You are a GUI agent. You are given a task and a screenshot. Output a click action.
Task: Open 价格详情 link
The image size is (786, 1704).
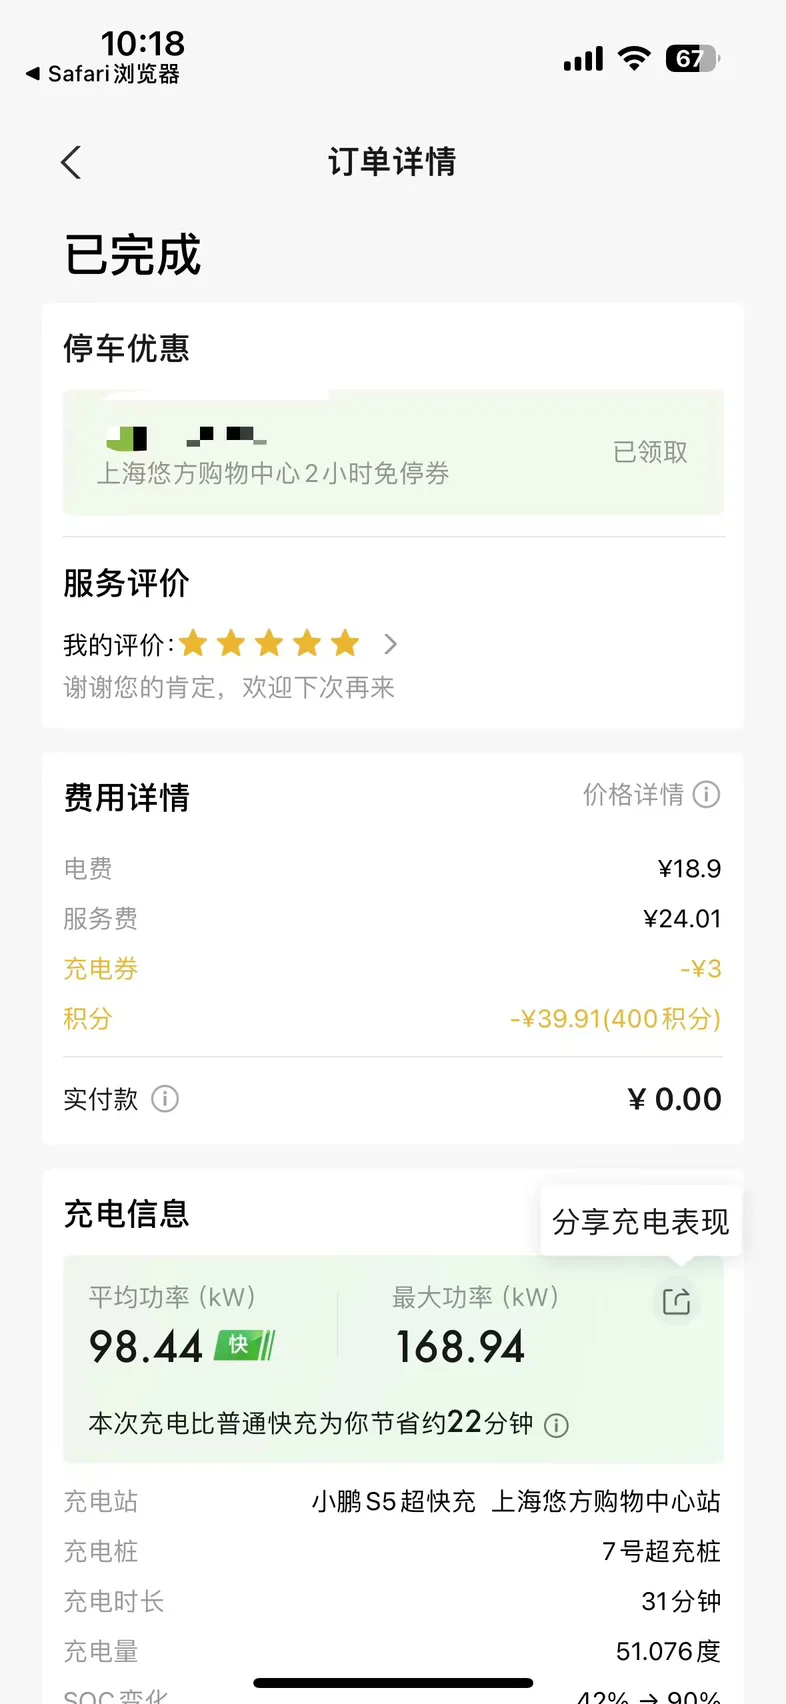(x=633, y=795)
